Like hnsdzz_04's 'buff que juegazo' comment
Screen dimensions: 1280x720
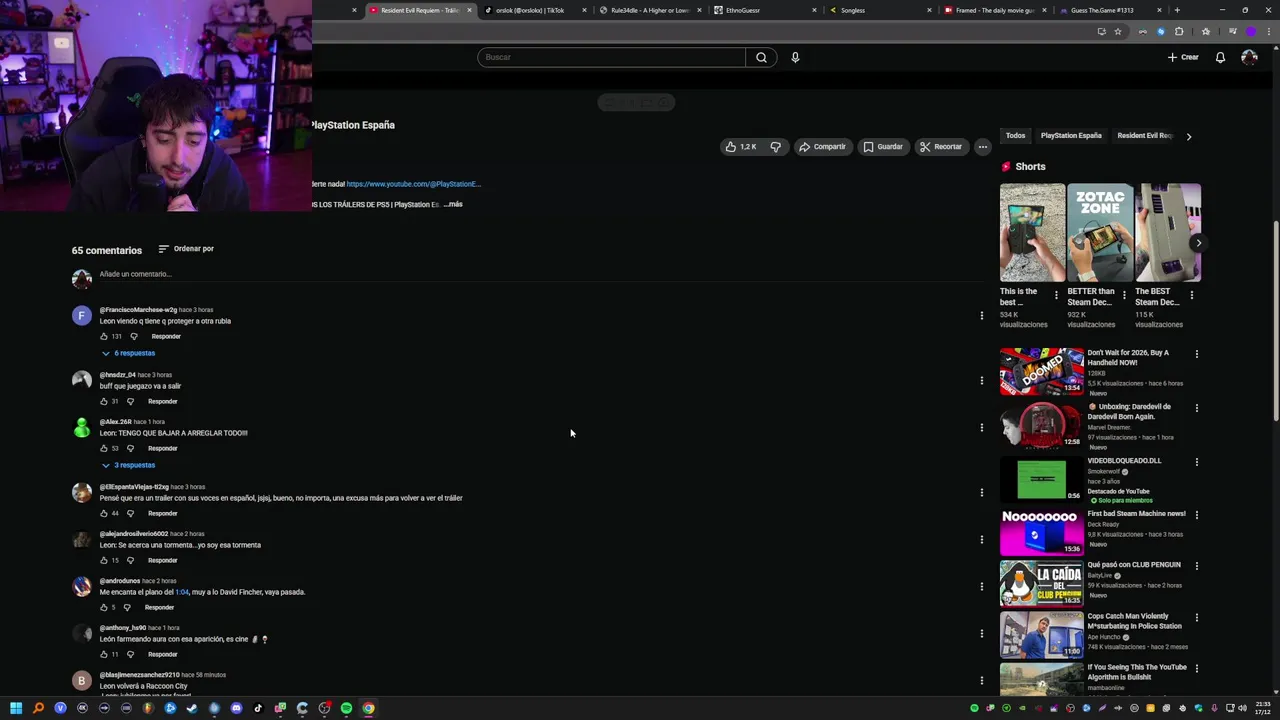pyautogui.click(x=103, y=401)
